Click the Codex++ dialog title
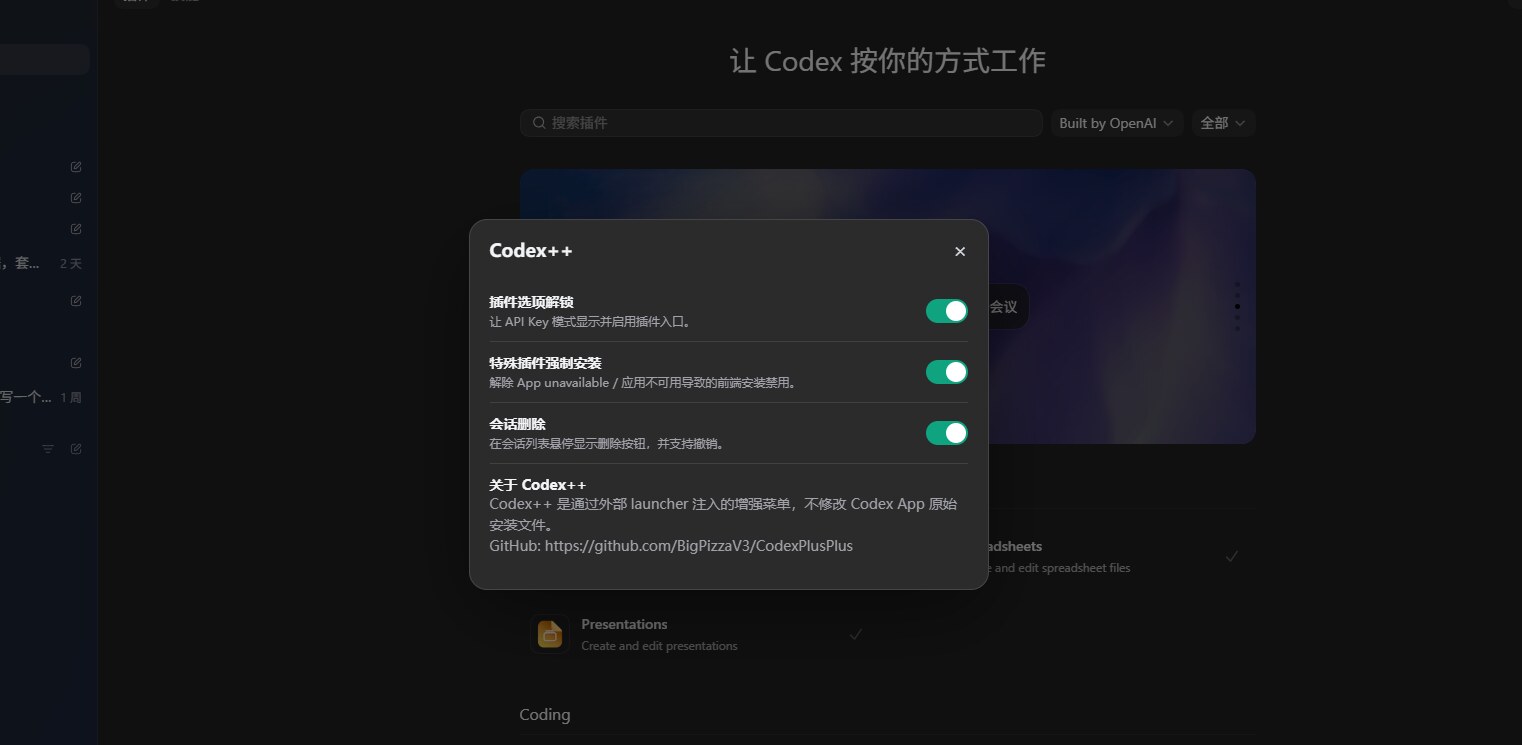The height and width of the screenshot is (745, 1522). coord(531,251)
